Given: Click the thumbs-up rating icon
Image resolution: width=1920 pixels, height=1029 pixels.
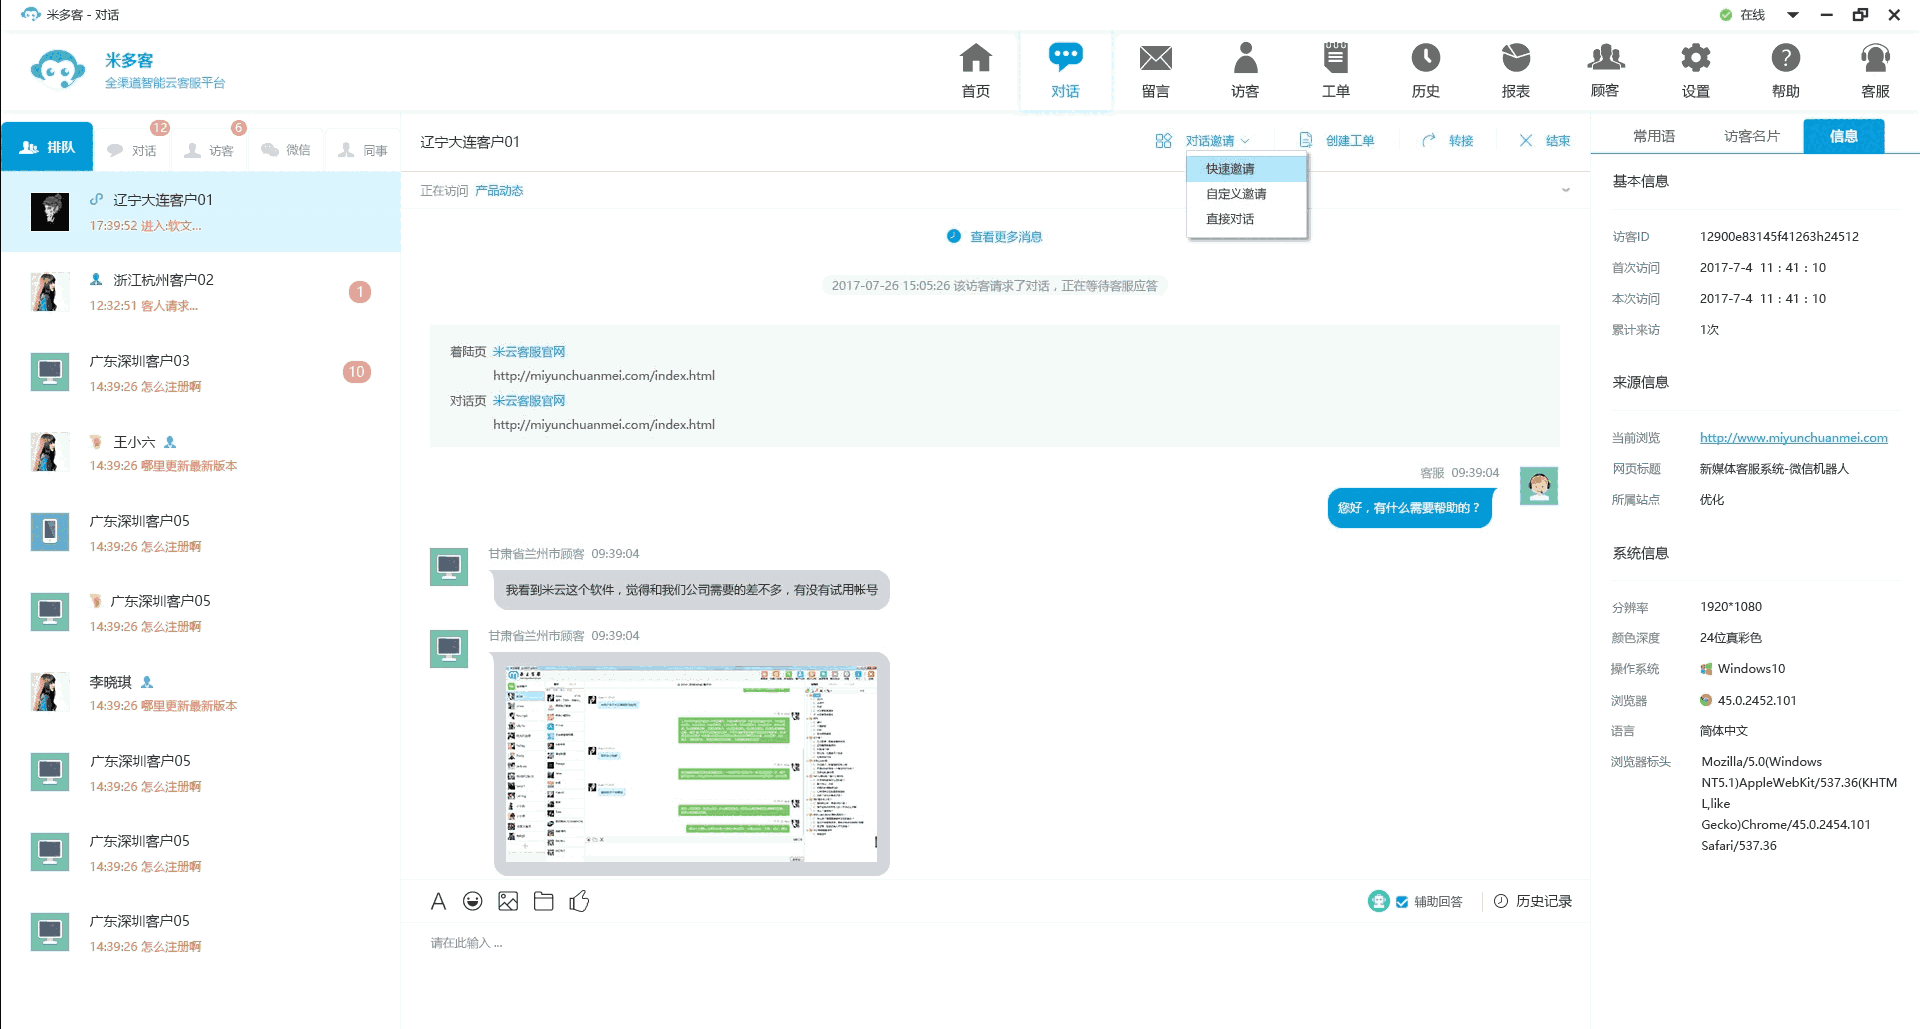Looking at the screenshot, I should [579, 901].
